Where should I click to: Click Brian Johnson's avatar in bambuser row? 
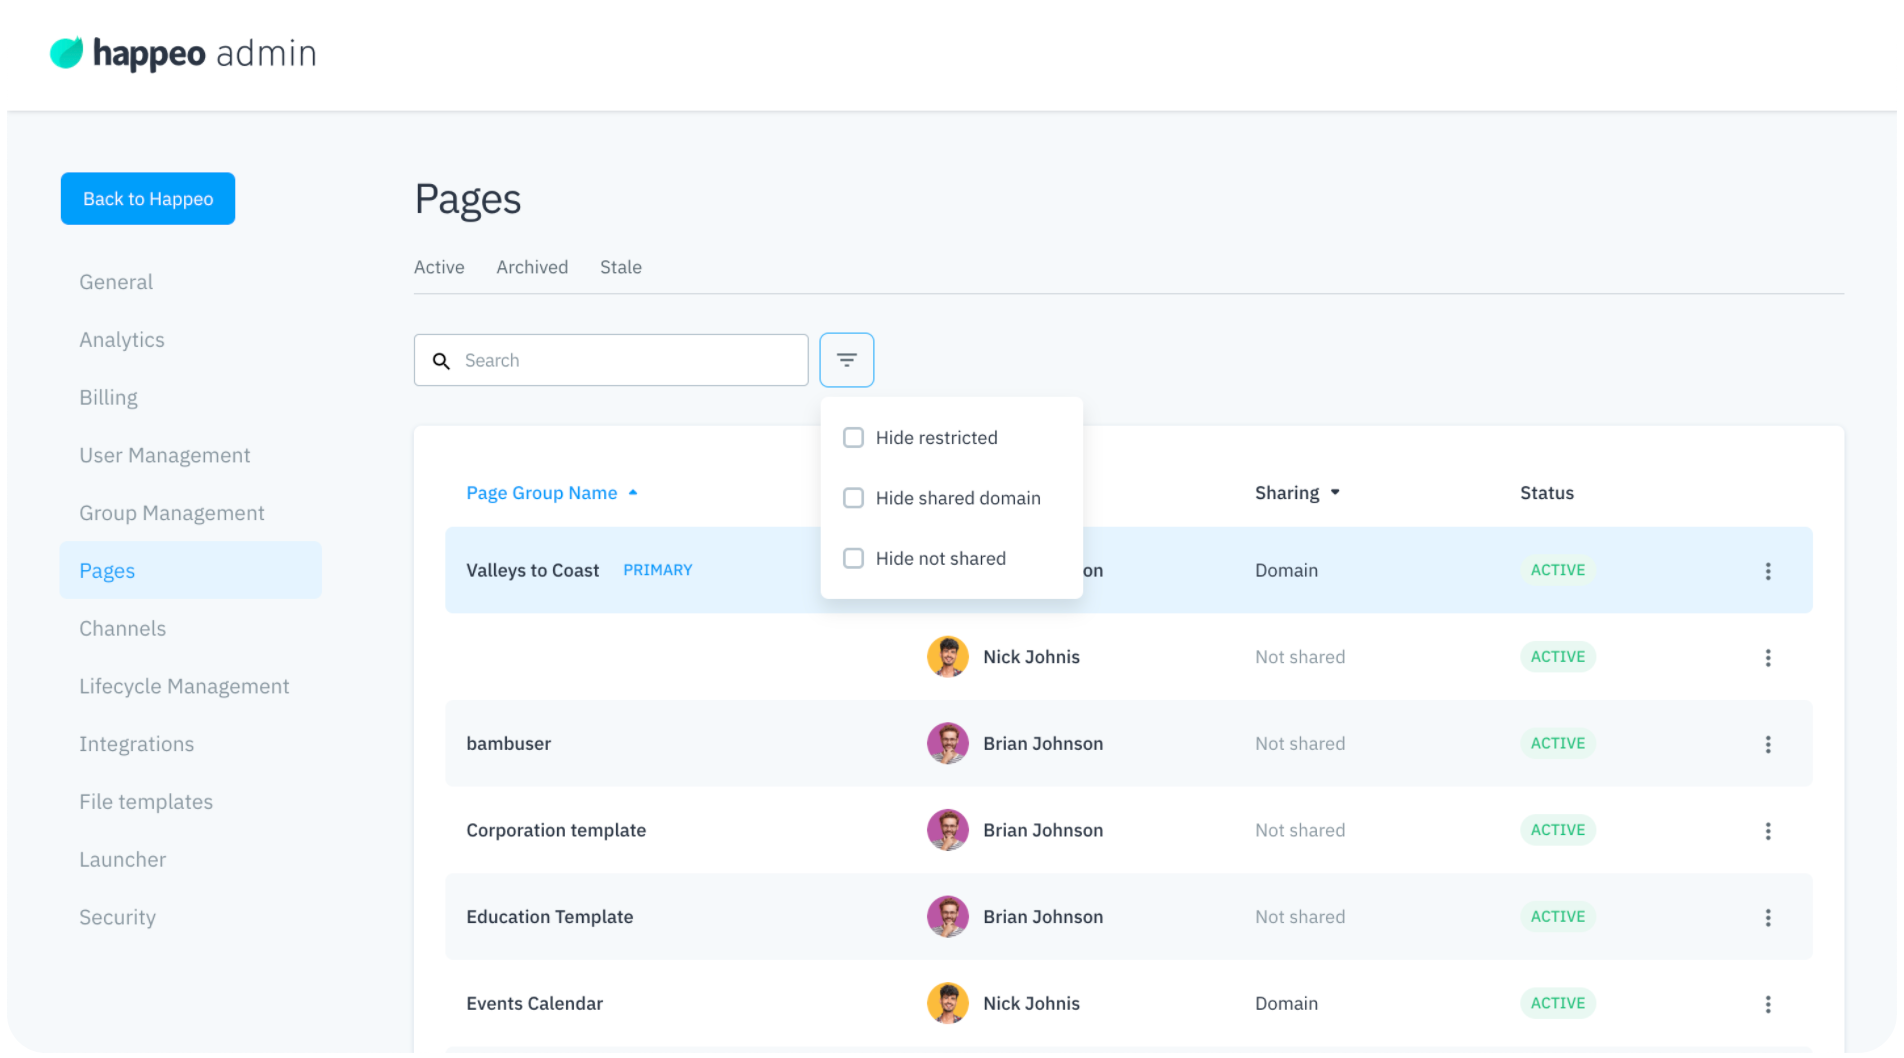coord(947,744)
